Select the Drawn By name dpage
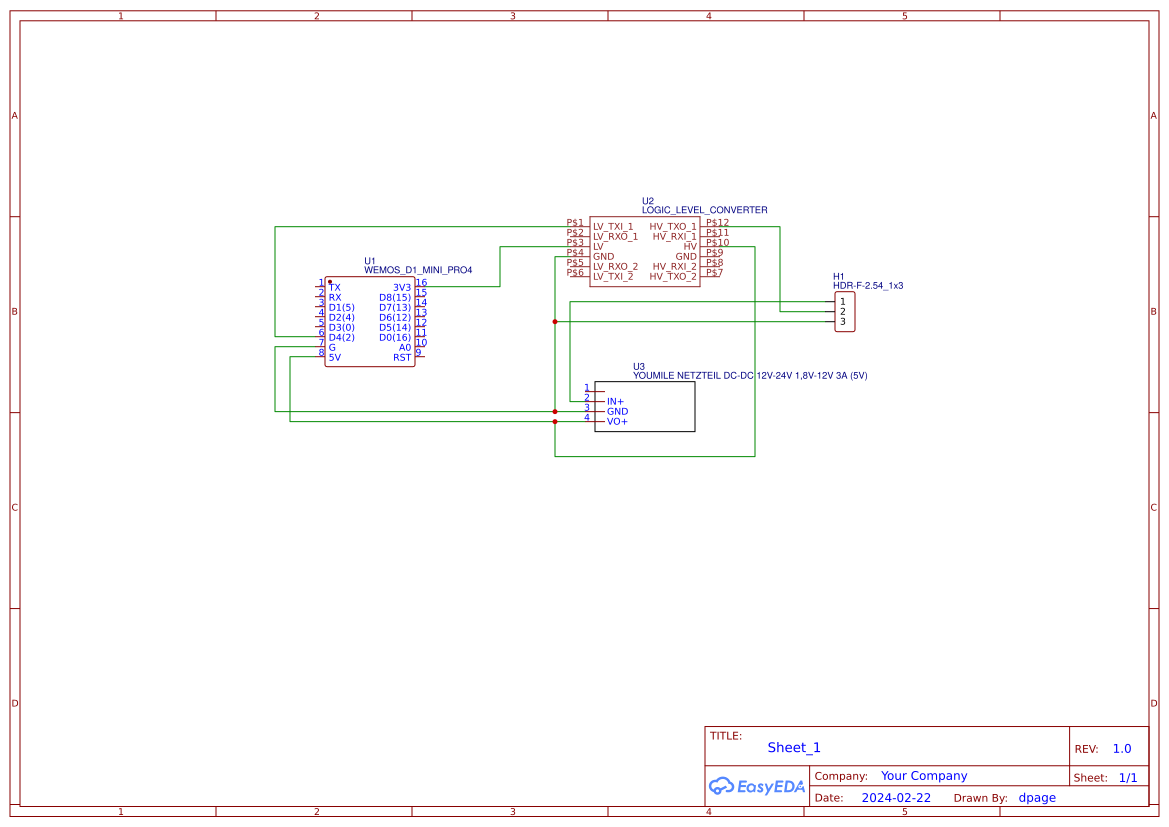 coord(1036,798)
